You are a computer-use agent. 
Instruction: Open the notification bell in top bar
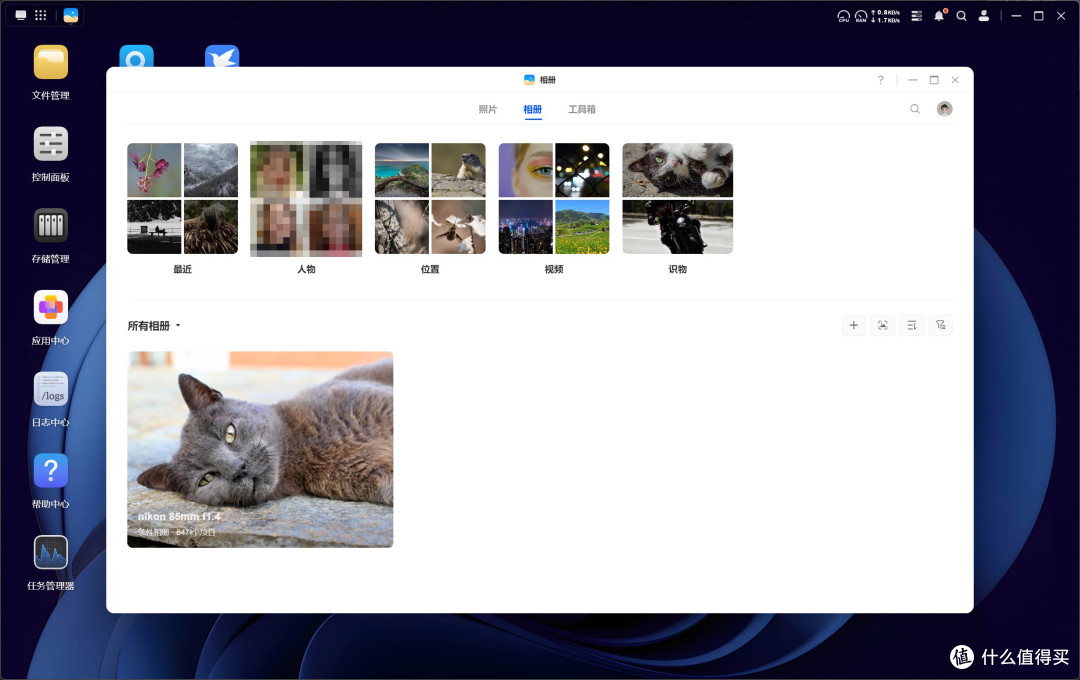939,16
